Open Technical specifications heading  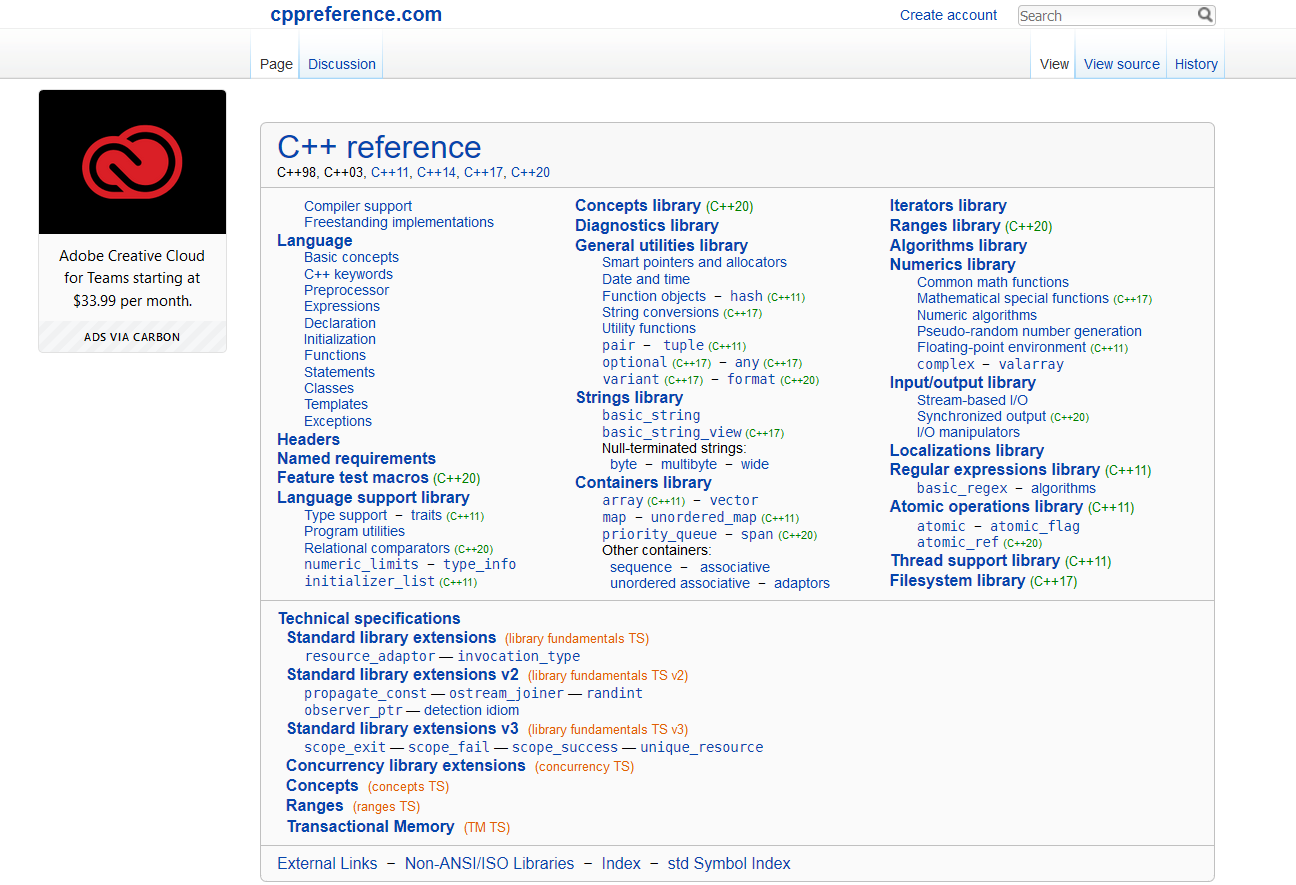point(369,618)
